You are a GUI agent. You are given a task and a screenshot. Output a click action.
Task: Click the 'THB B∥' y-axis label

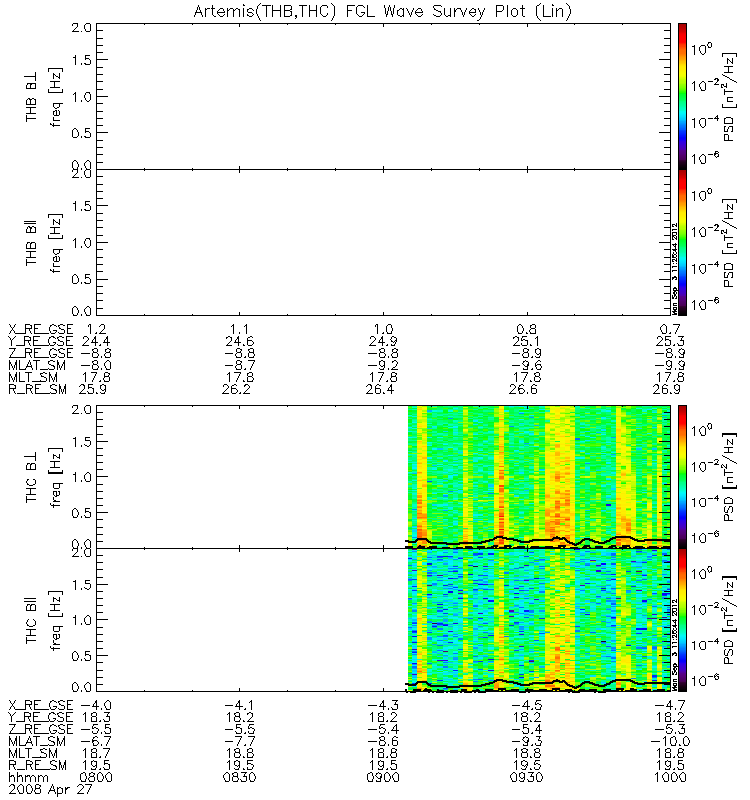(x=31, y=243)
